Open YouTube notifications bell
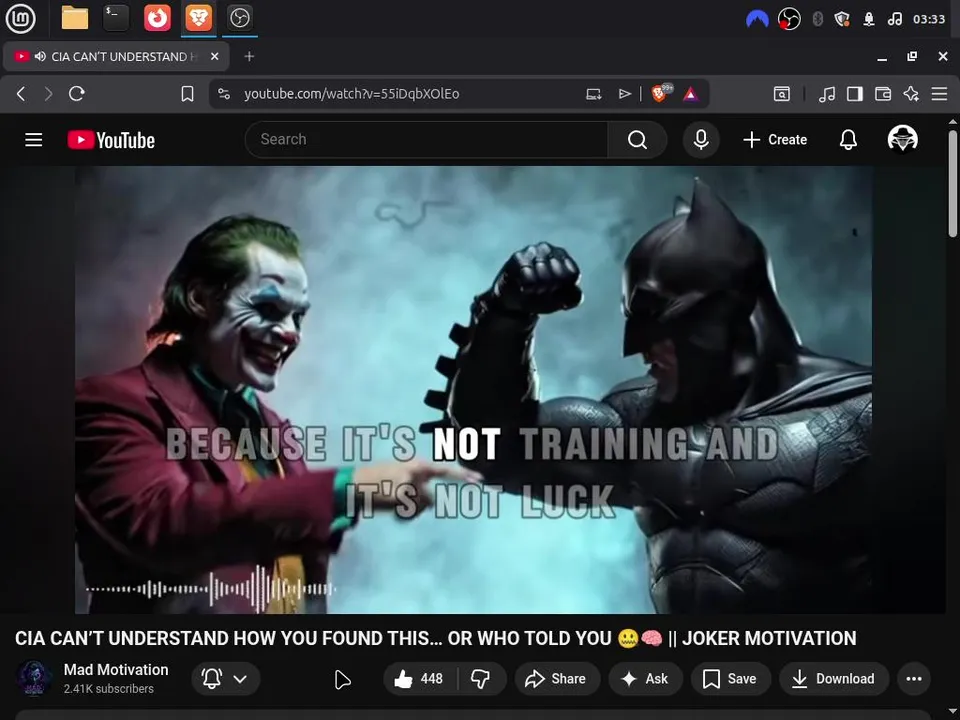960x720 pixels. [x=848, y=140]
